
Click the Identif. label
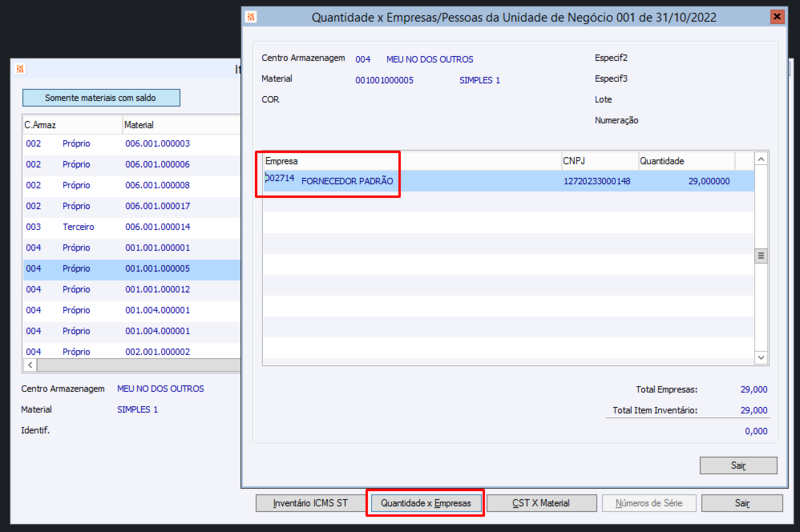point(35,430)
